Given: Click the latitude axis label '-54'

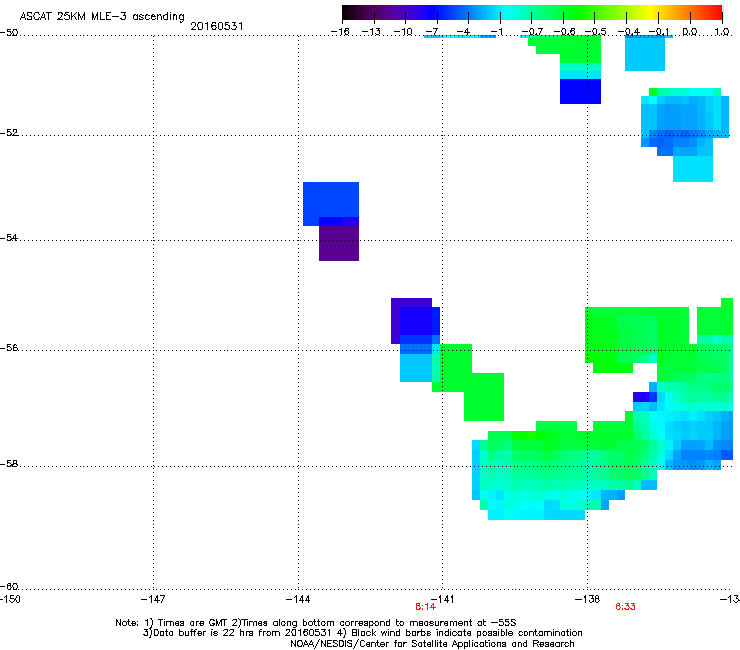Looking at the screenshot, I should pyautogui.click(x=9, y=237).
